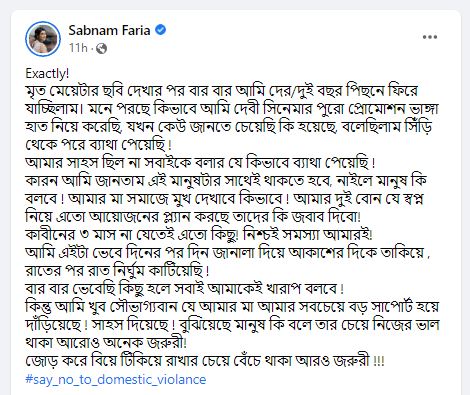Click the line starting with আমার সাহস ছিল না

pyautogui.click(x=200, y=163)
